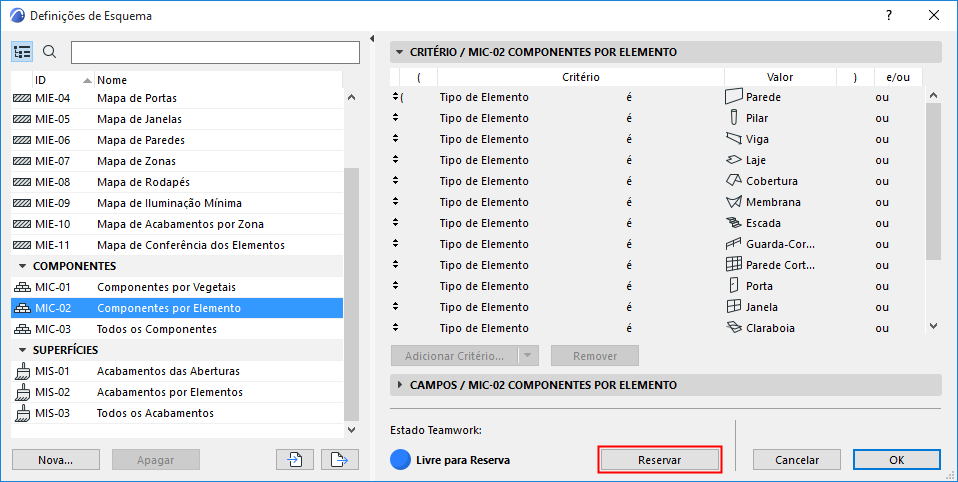Collapse the SUPERFÍCIES group
958x482 pixels.
point(22,349)
